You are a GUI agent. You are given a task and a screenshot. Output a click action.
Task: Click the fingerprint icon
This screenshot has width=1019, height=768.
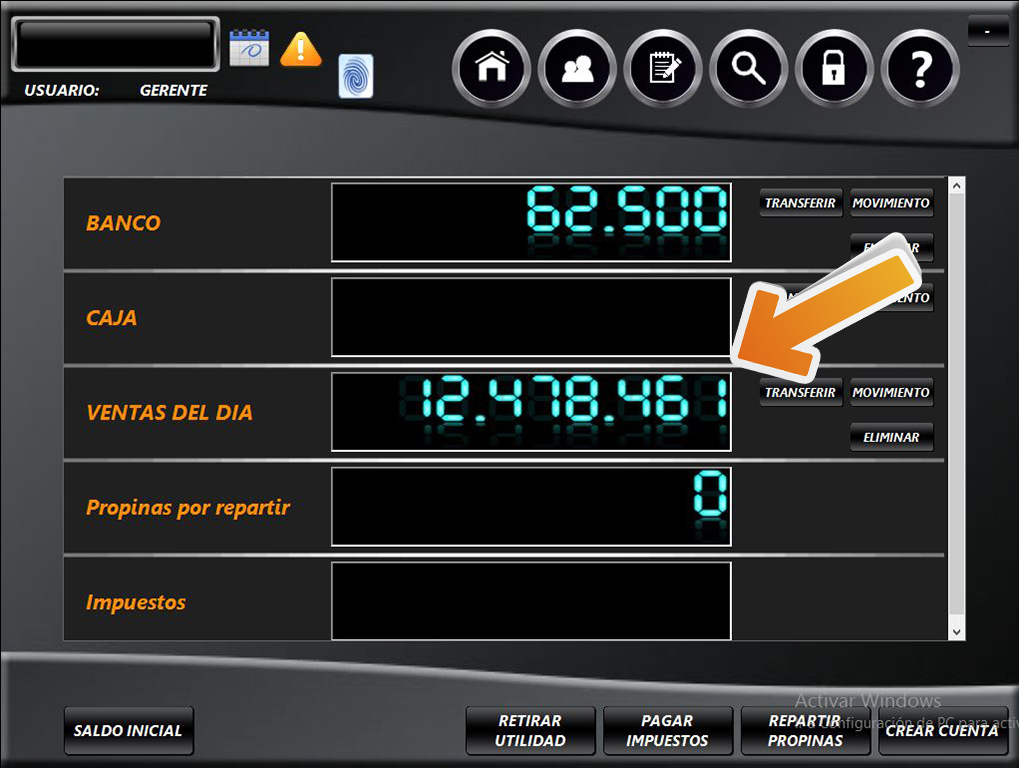pos(356,76)
